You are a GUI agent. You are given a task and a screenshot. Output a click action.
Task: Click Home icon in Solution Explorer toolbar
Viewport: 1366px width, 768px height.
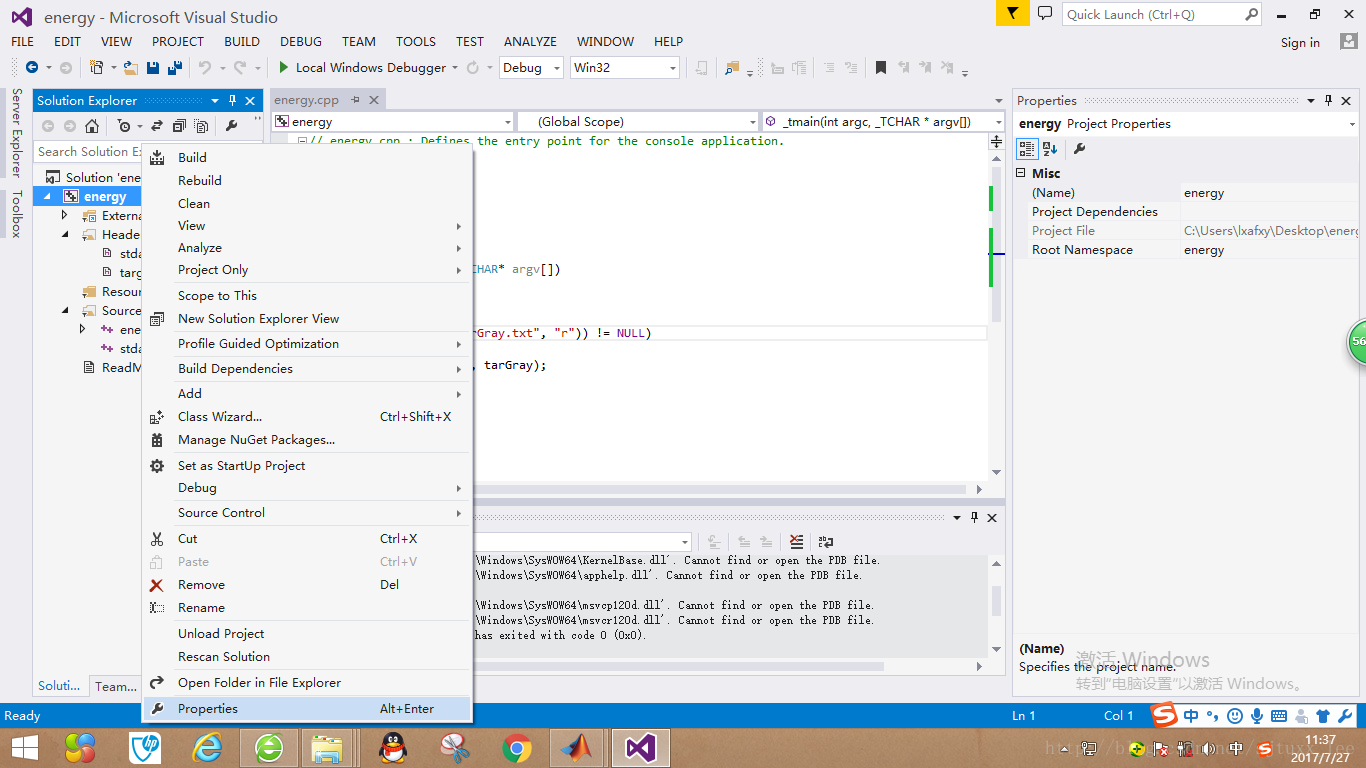92,126
